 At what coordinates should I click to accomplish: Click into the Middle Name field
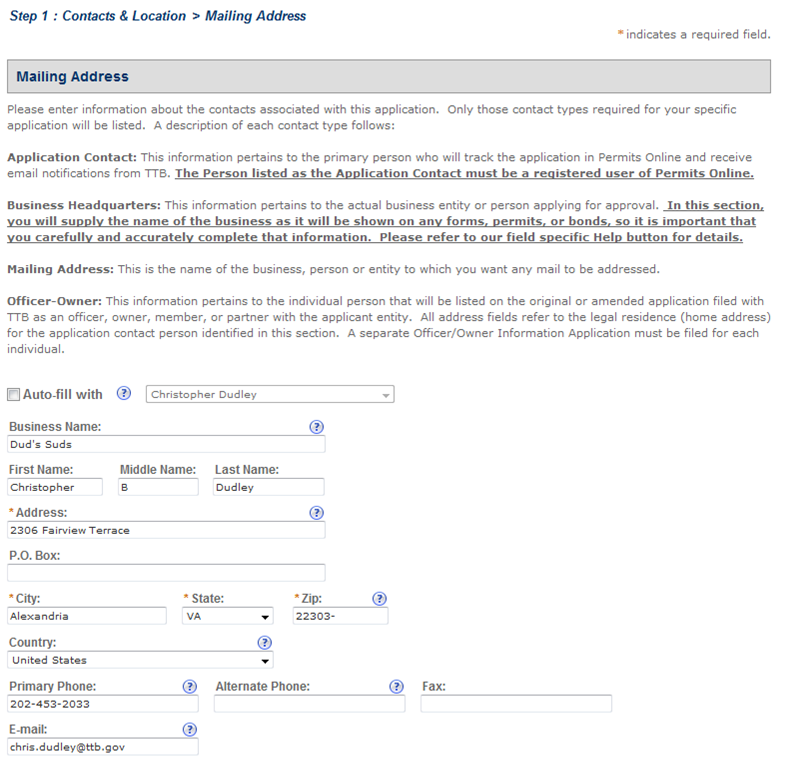click(x=156, y=487)
